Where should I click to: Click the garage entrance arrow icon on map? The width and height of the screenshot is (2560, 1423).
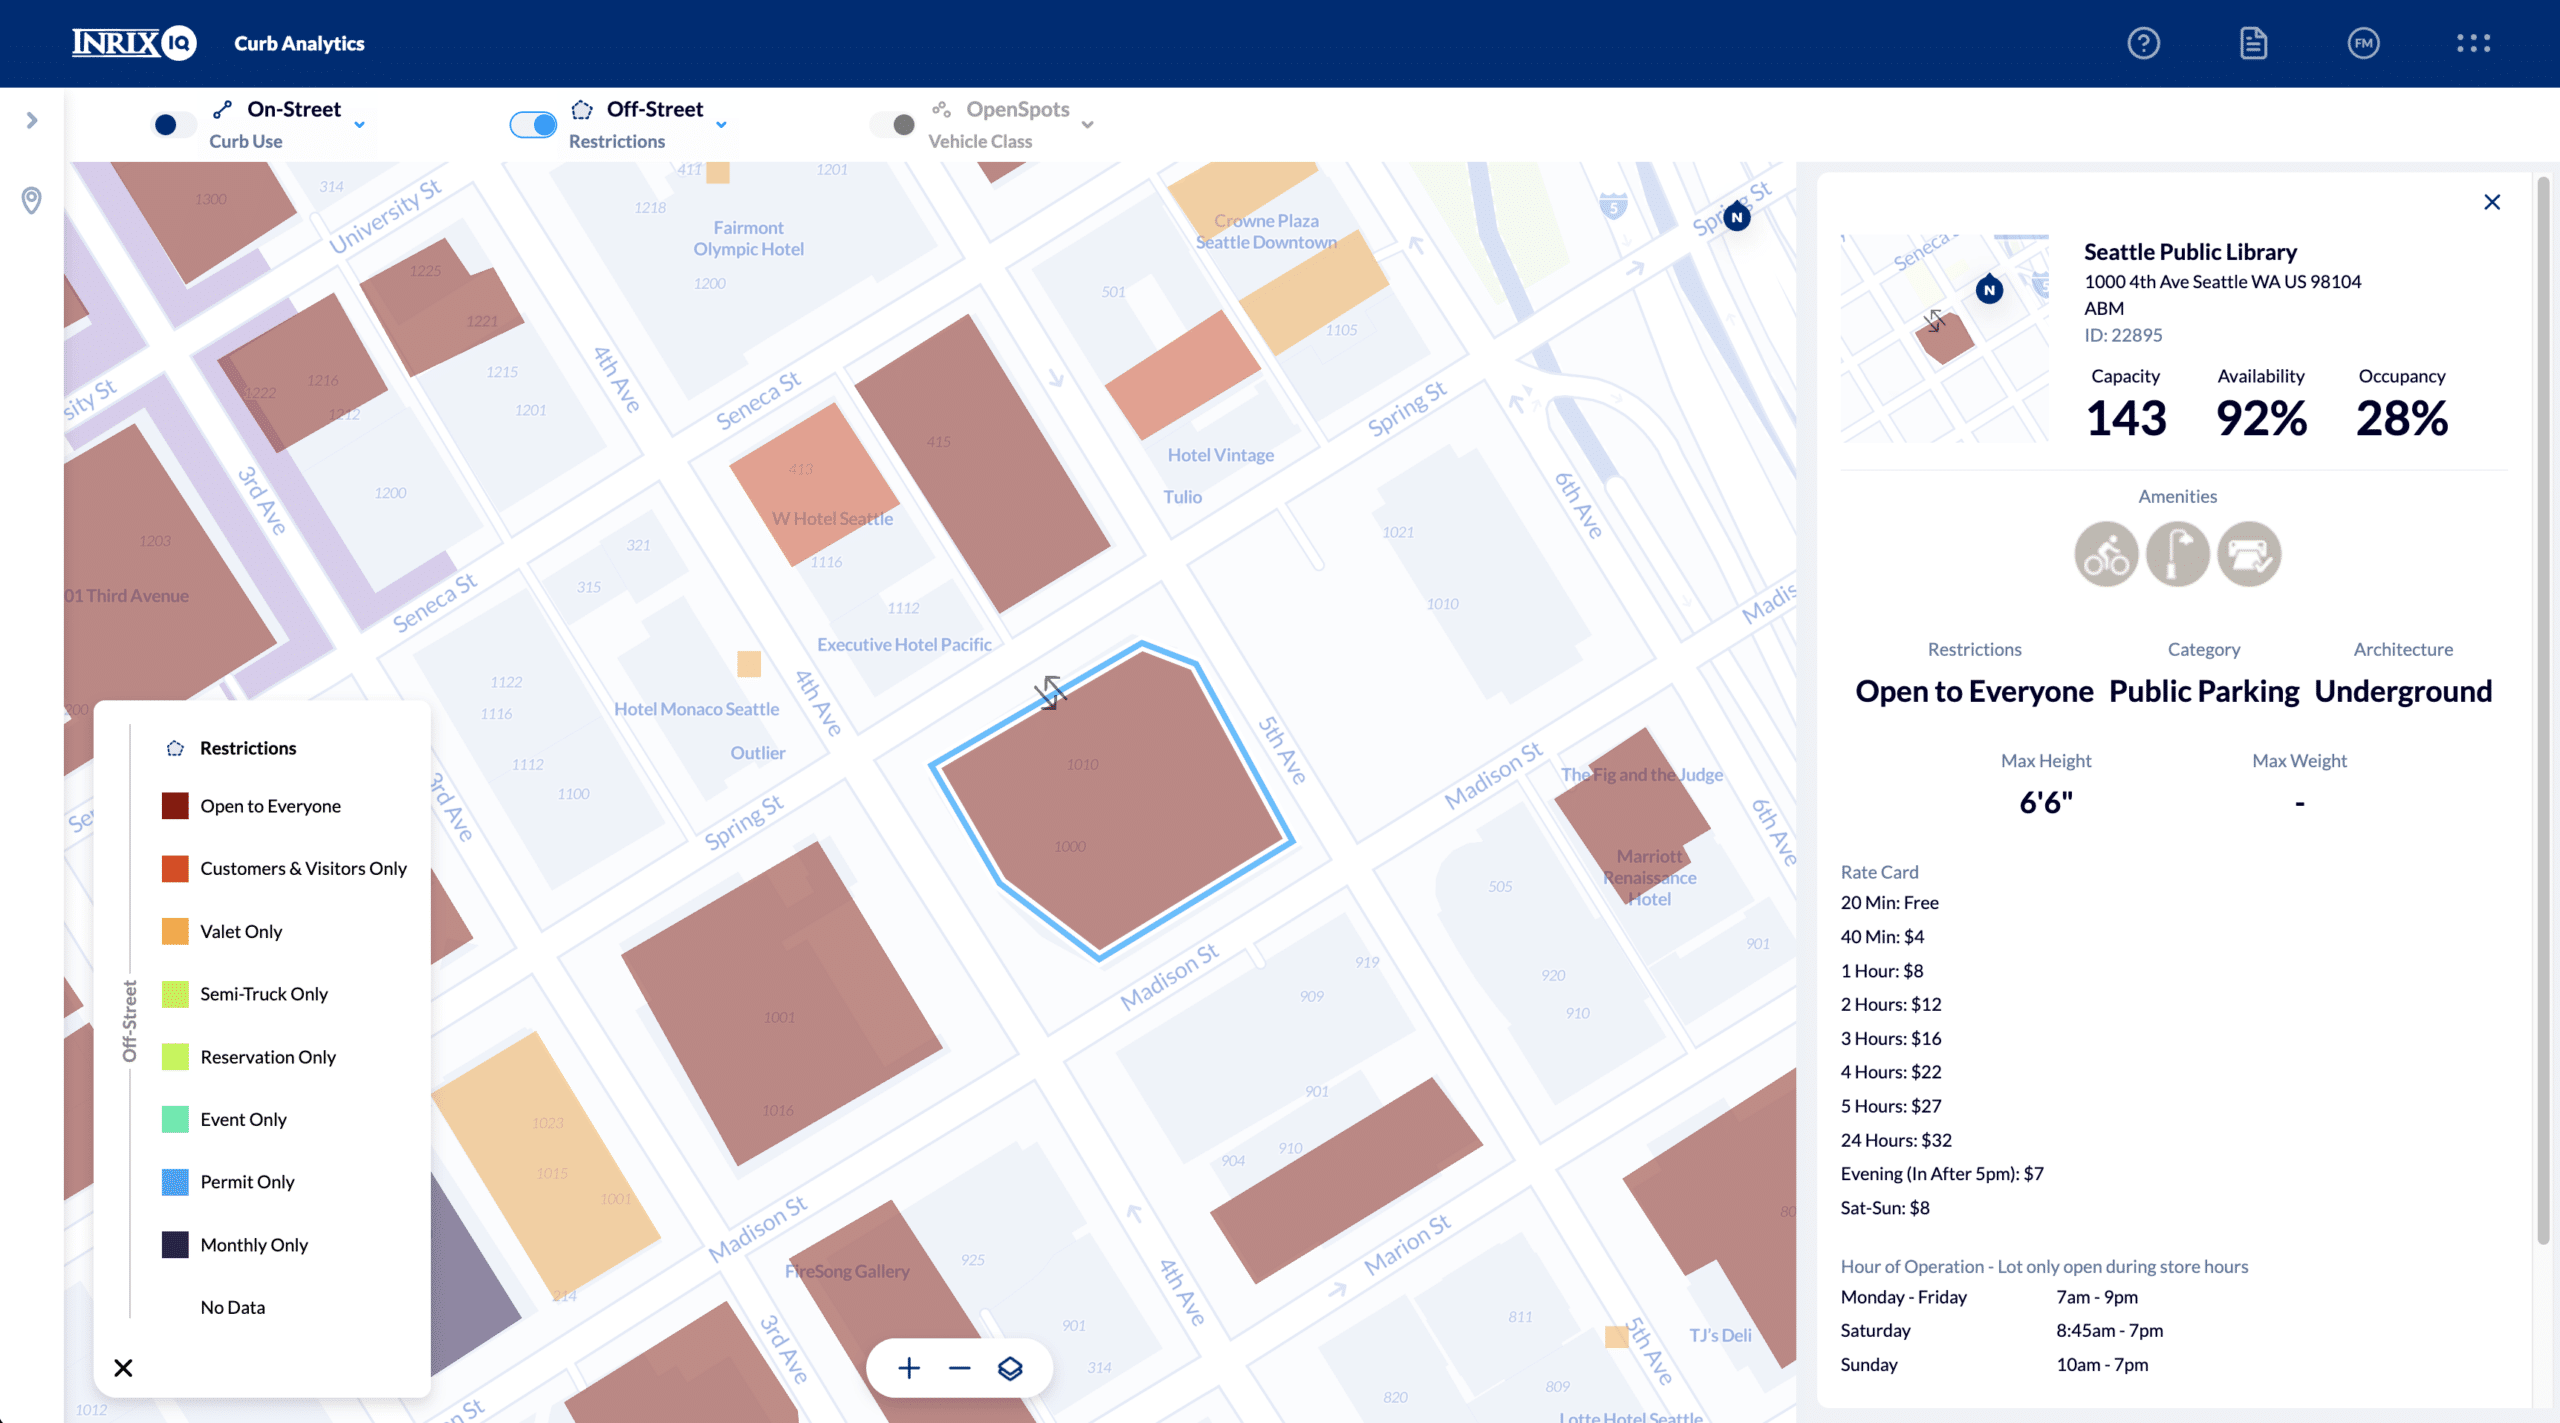(1050, 692)
